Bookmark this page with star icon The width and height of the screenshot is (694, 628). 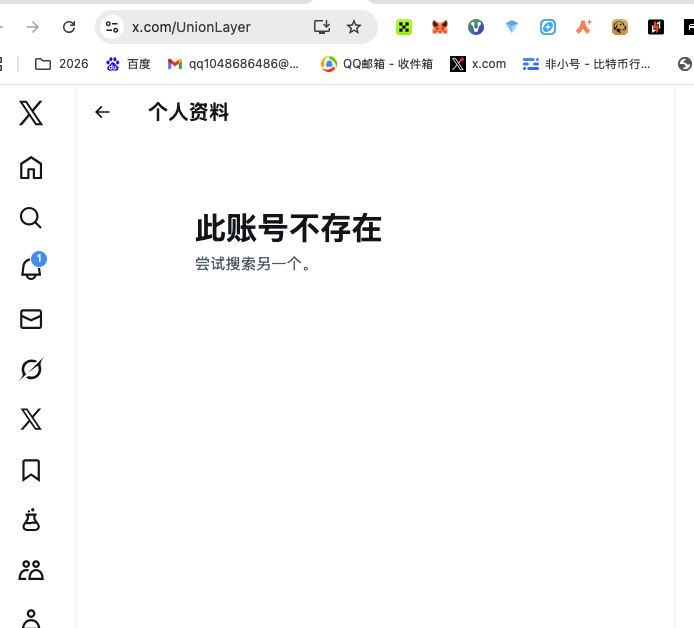[354, 27]
